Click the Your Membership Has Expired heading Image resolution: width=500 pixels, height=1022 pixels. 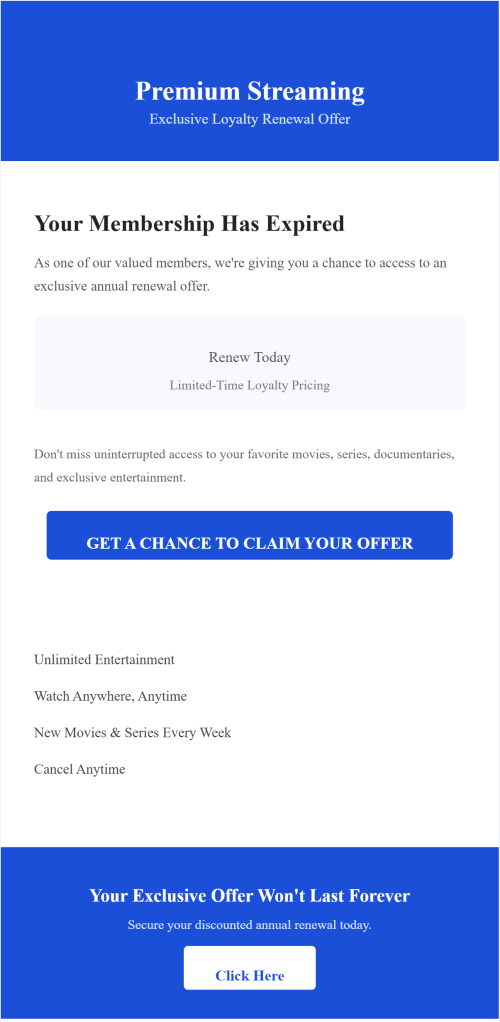pos(189,224)
